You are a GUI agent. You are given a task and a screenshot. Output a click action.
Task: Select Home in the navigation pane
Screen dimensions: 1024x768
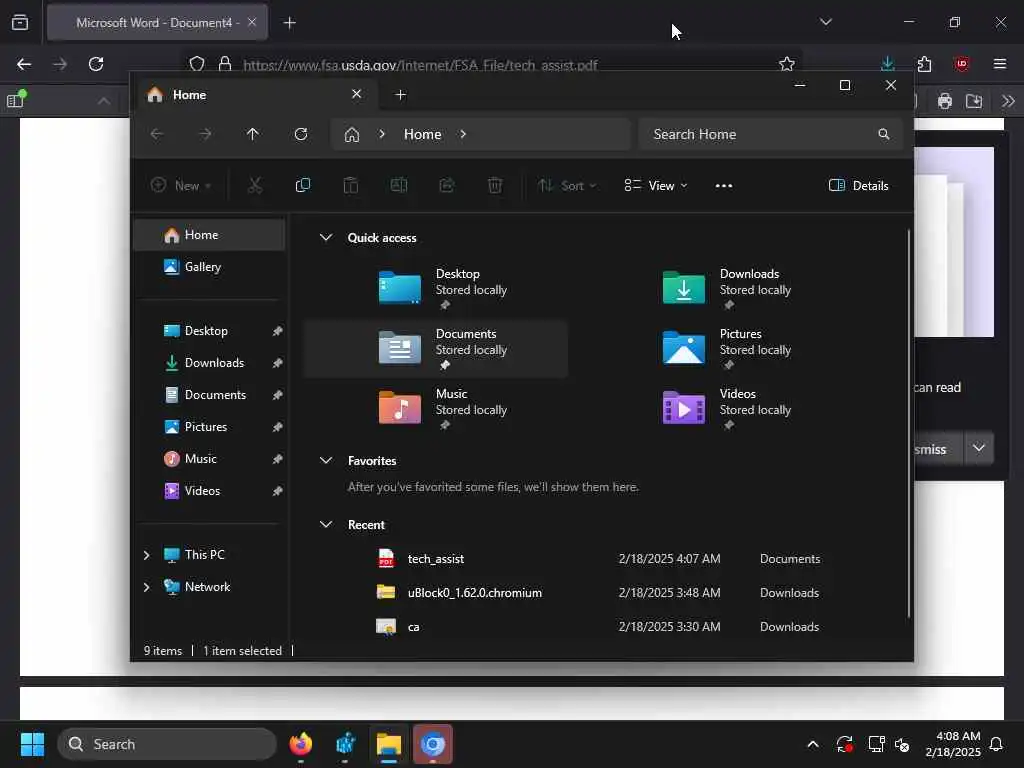click(209, 234)
